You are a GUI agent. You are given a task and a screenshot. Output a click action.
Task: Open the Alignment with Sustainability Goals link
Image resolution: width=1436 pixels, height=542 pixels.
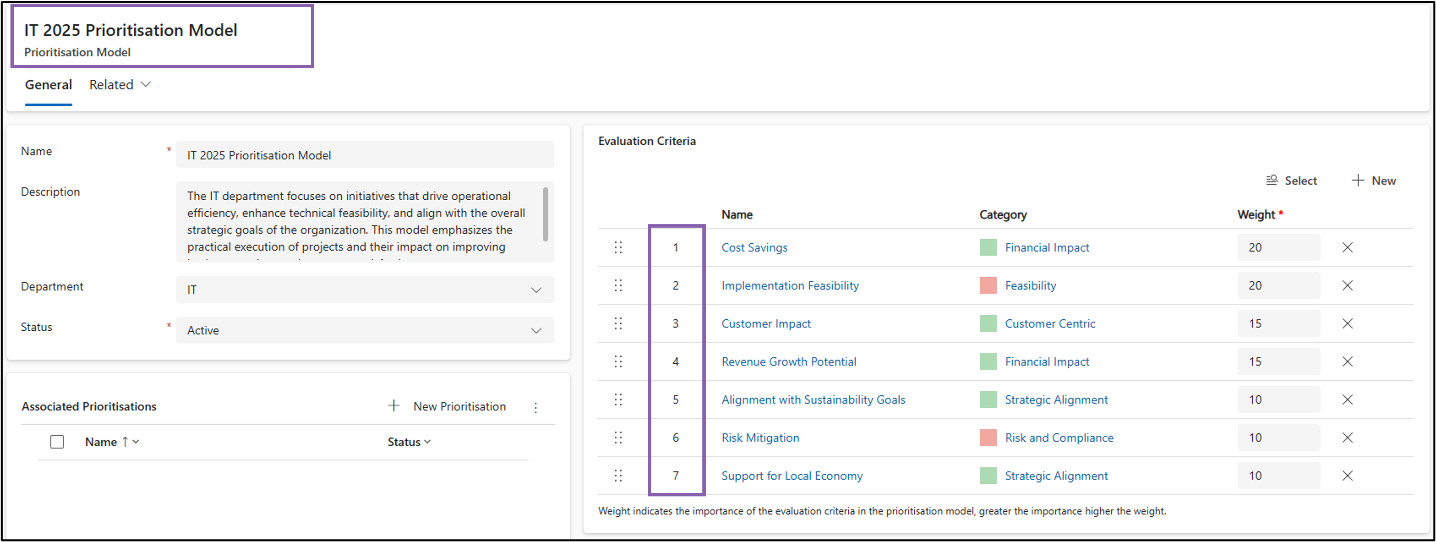(x=813, y=400)
